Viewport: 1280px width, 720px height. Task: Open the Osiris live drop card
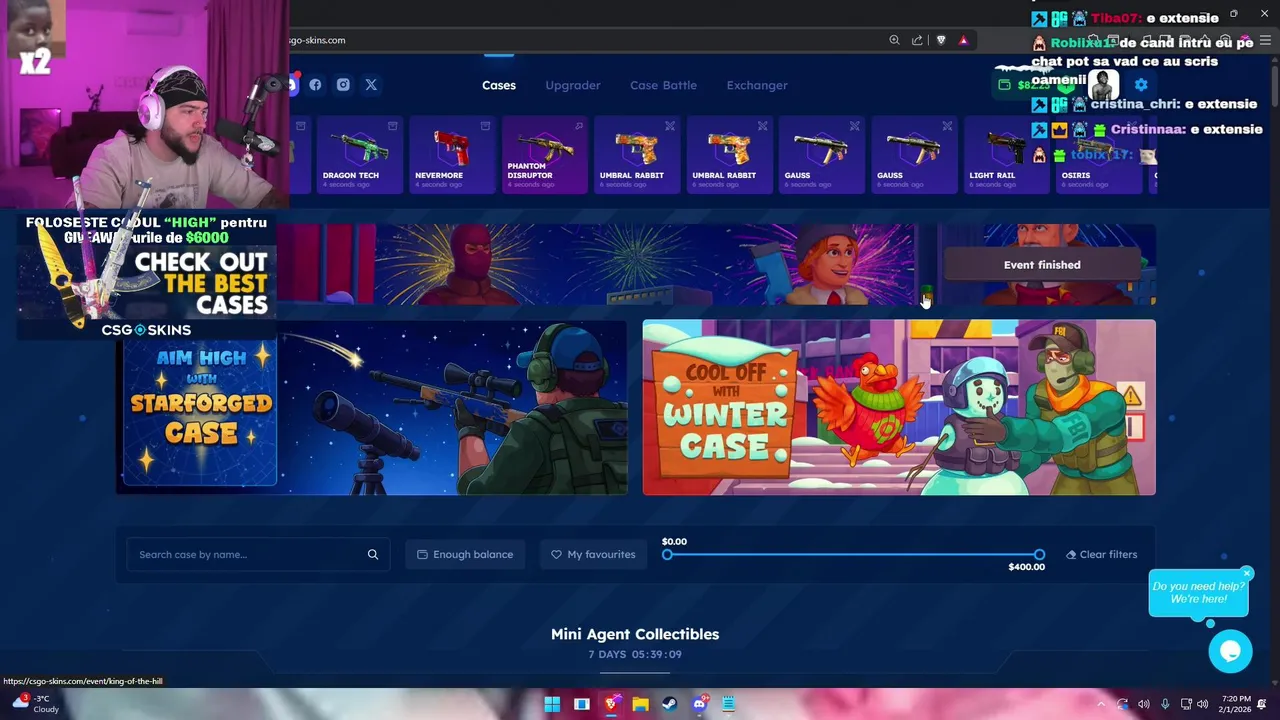[1099, 155]
